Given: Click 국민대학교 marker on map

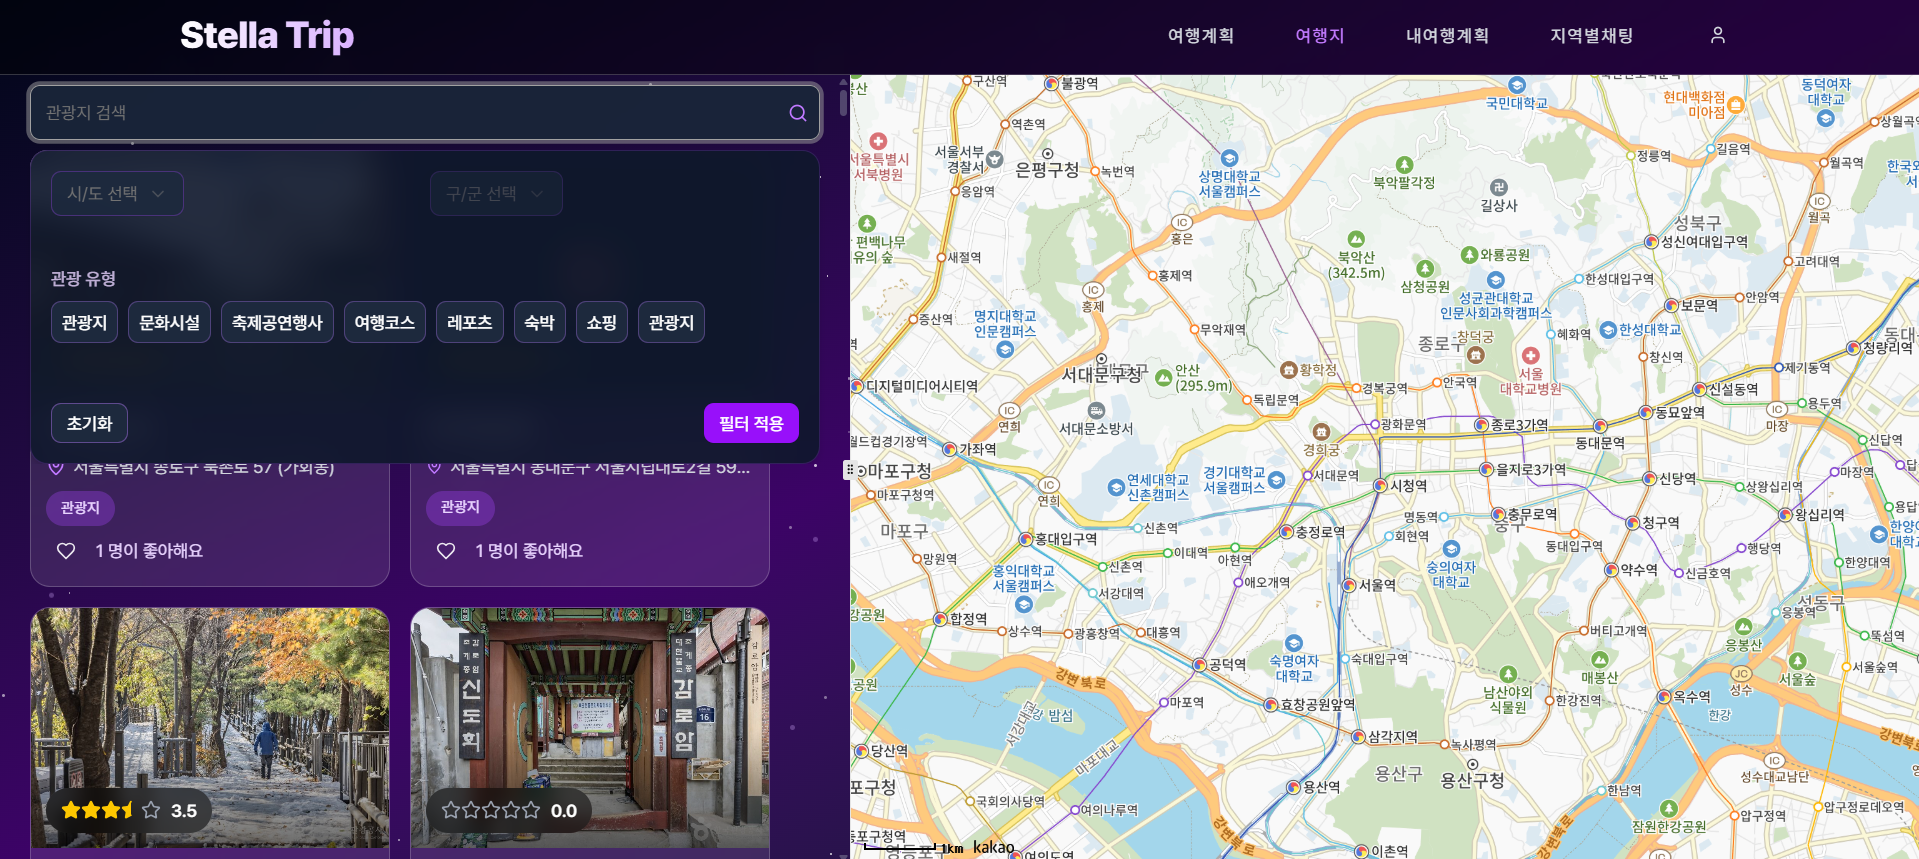Looking at the screenshot, I should (1516, 87).
